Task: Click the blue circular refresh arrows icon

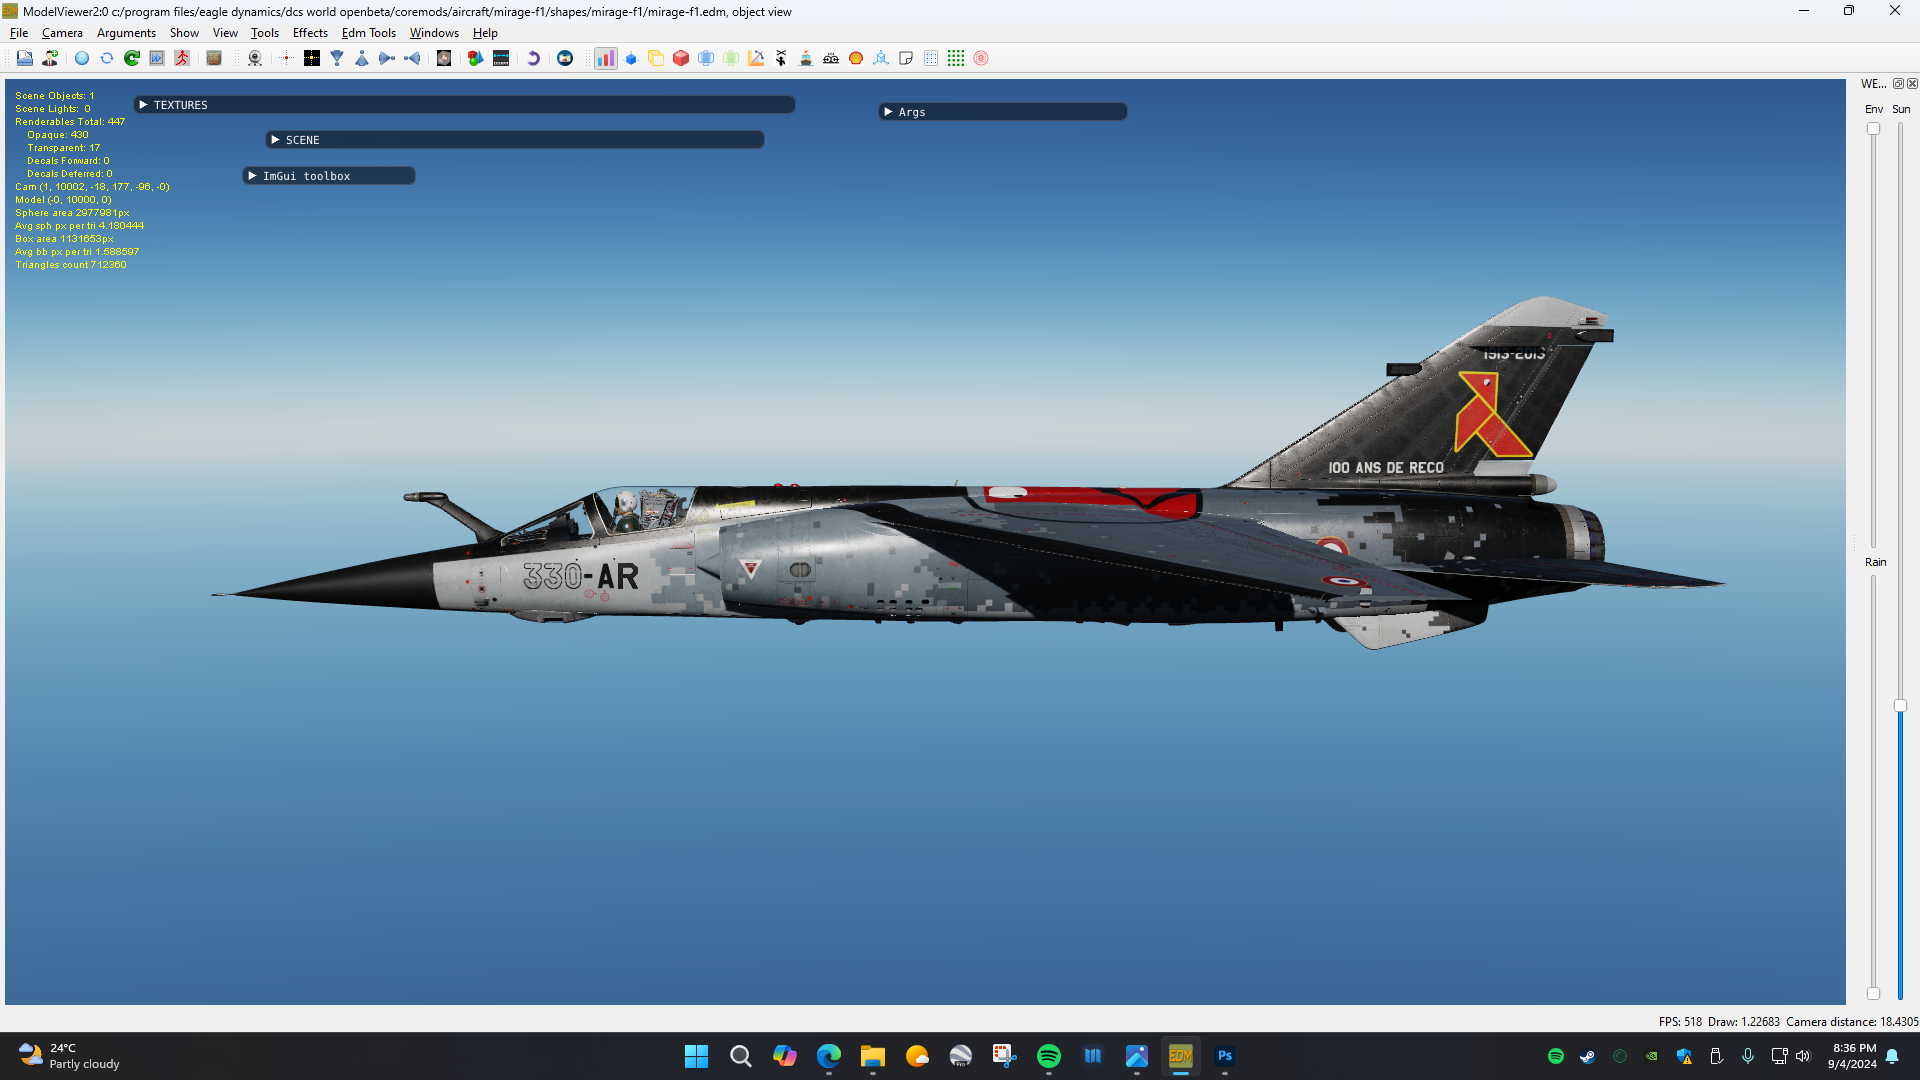Action: point(107,58)
